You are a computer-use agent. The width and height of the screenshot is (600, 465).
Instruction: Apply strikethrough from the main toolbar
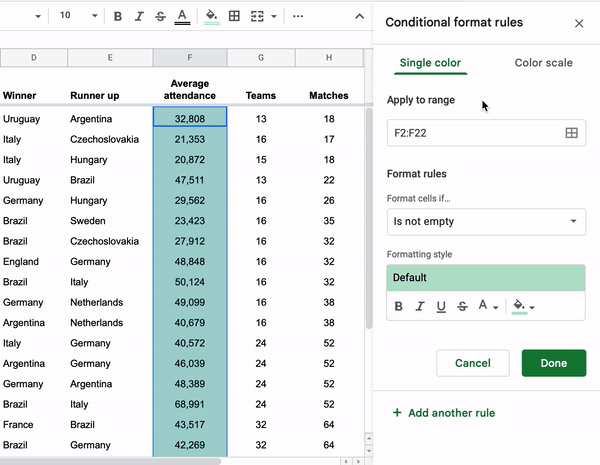click(x=160, y=16)
